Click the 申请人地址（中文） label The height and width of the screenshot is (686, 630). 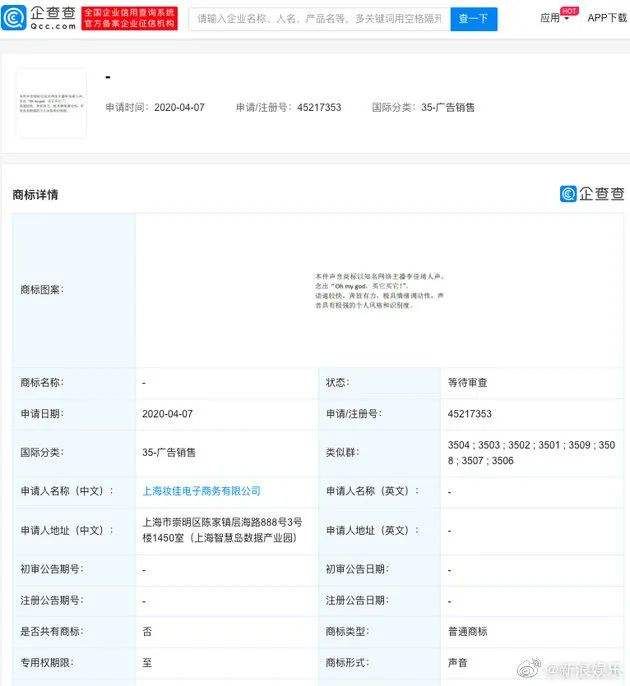66,530
